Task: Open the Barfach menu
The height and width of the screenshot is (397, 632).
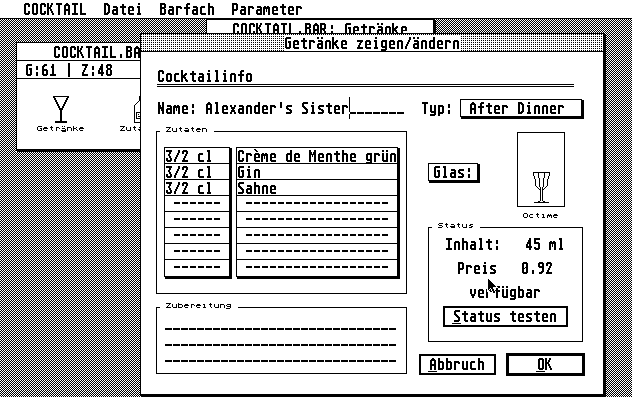Action: (187, 9)
